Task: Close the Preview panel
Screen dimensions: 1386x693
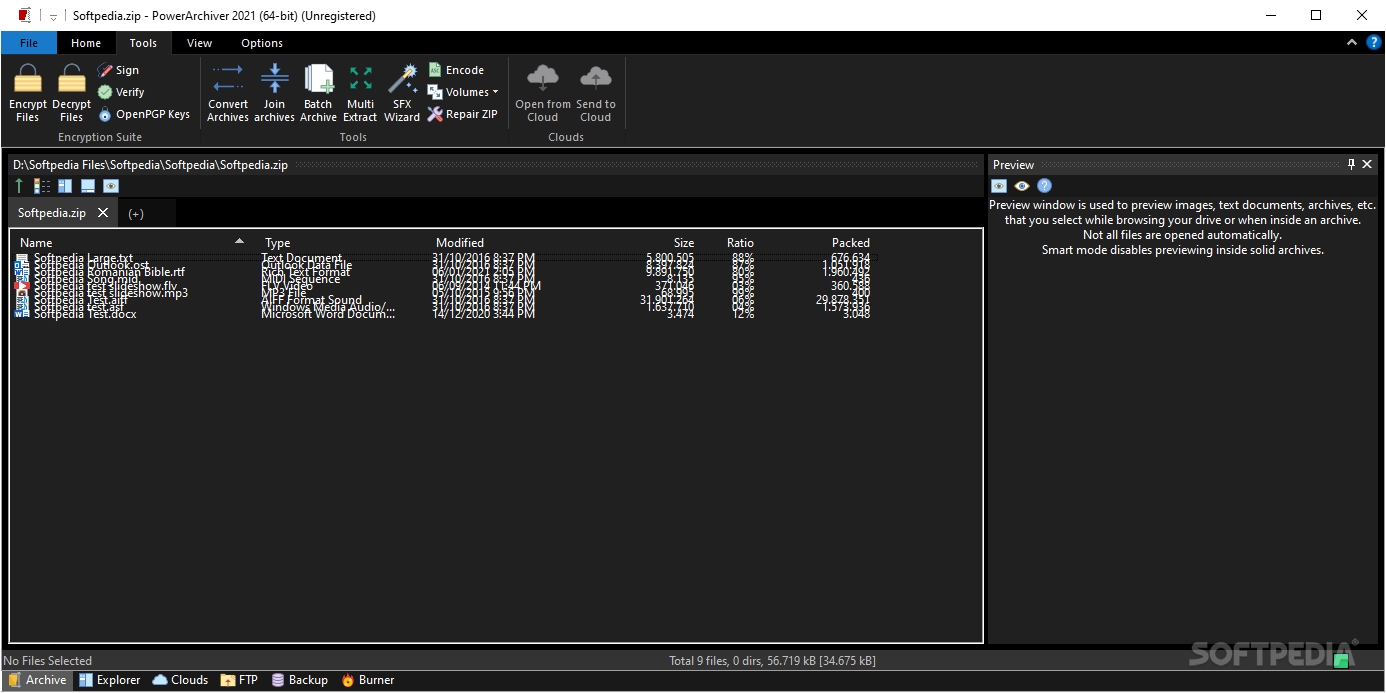Action: coord(1367,164)
